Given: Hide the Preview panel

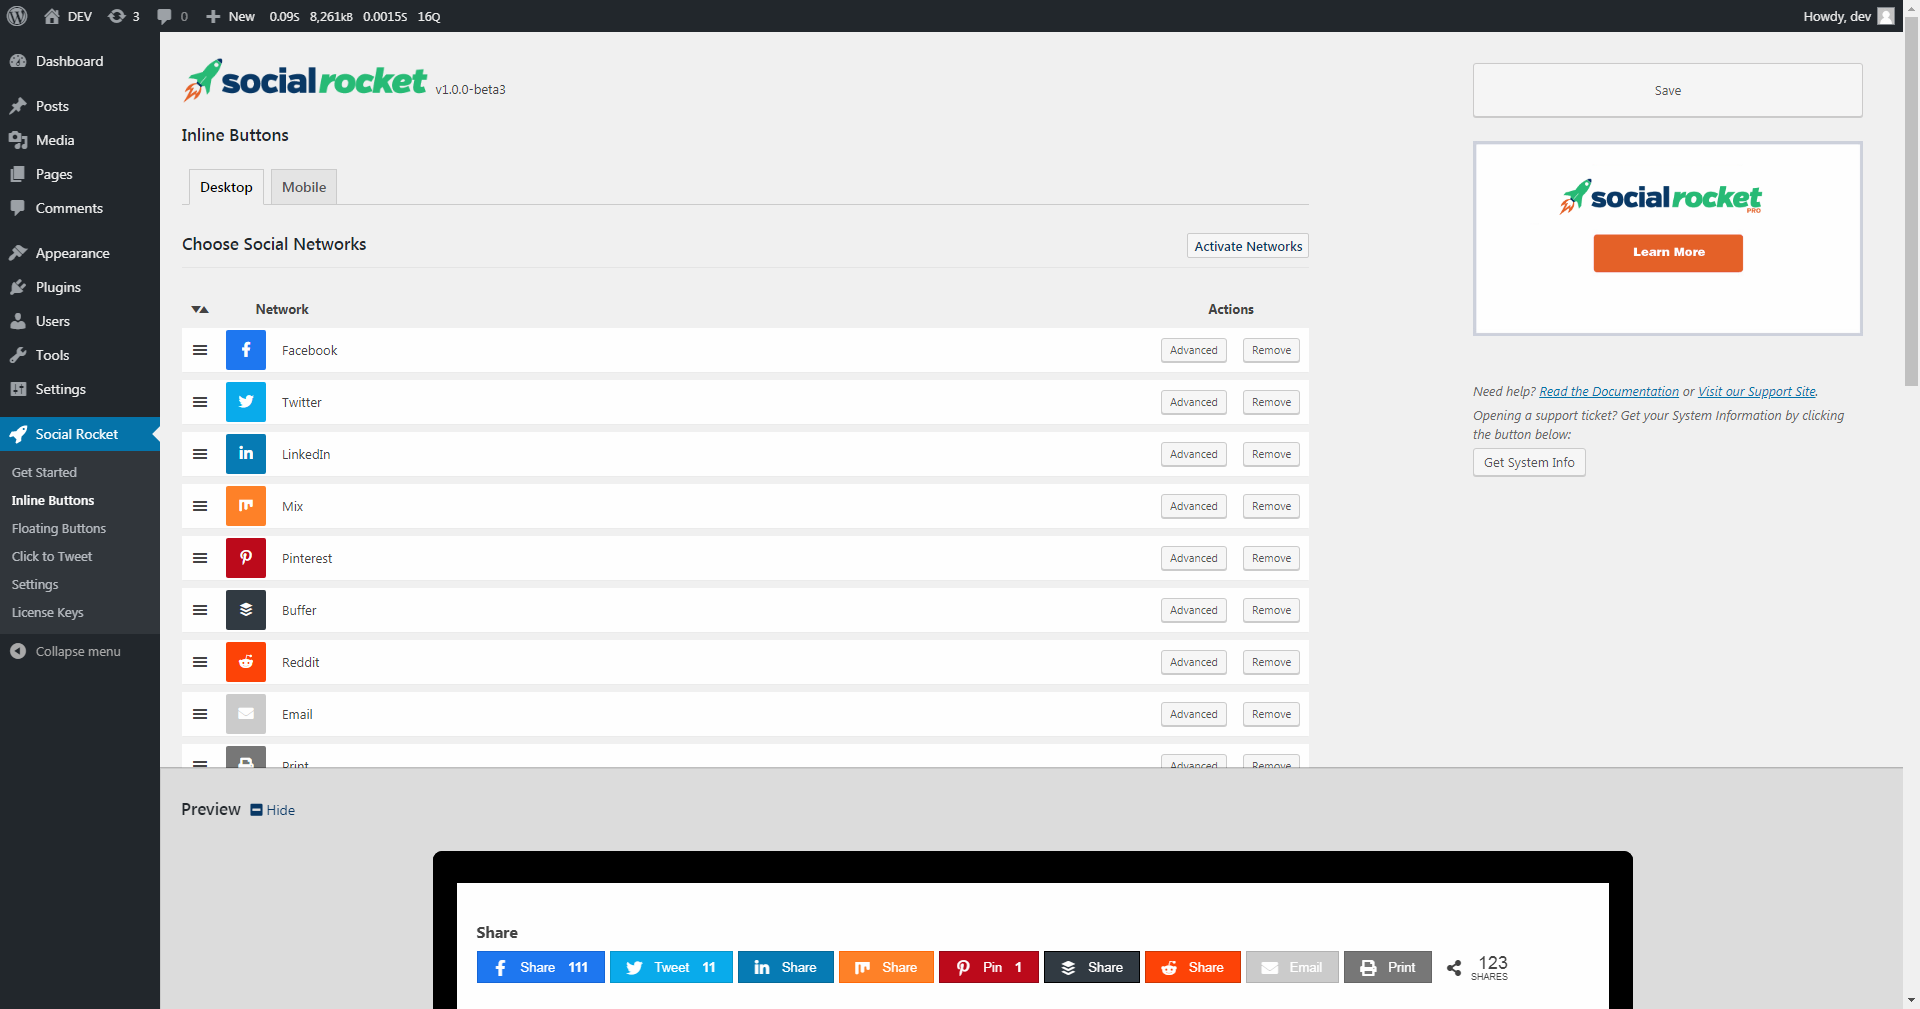Looking at the screenshot, I should point(272,810).
